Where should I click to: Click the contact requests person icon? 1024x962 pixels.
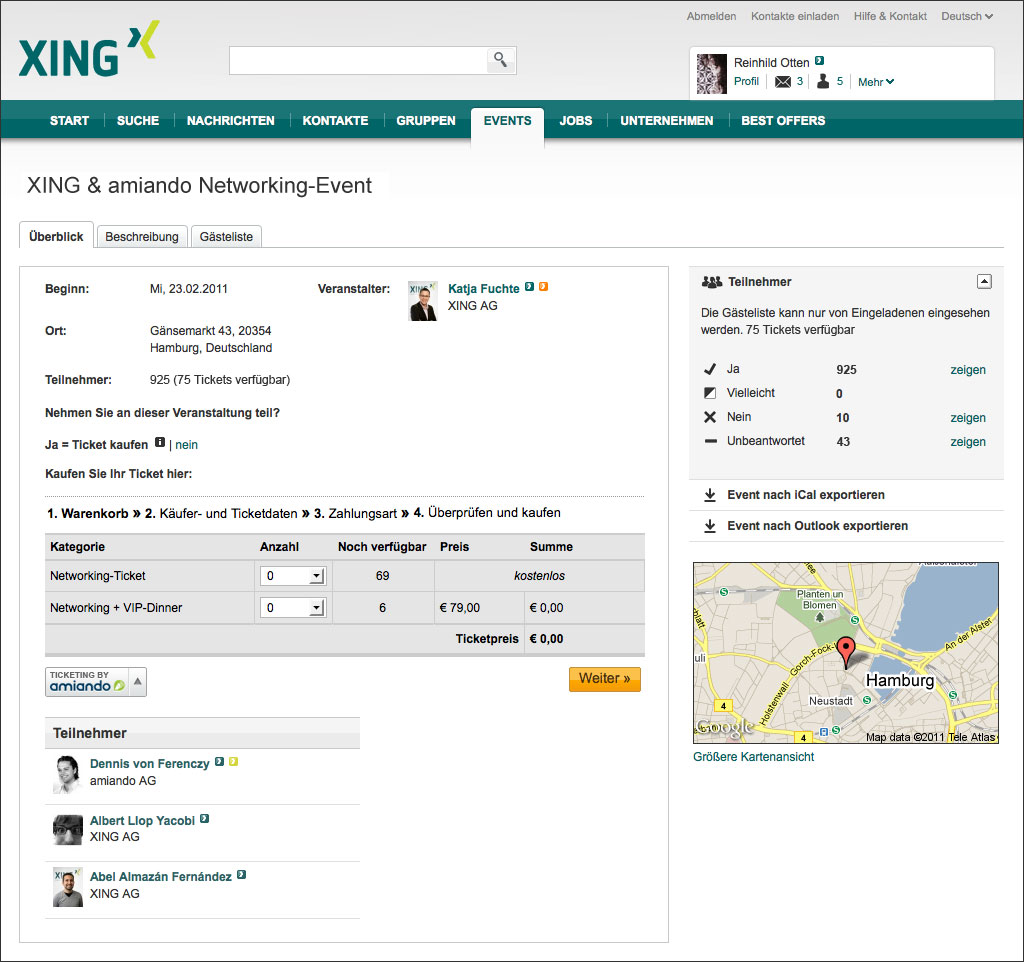pos(823,81)
